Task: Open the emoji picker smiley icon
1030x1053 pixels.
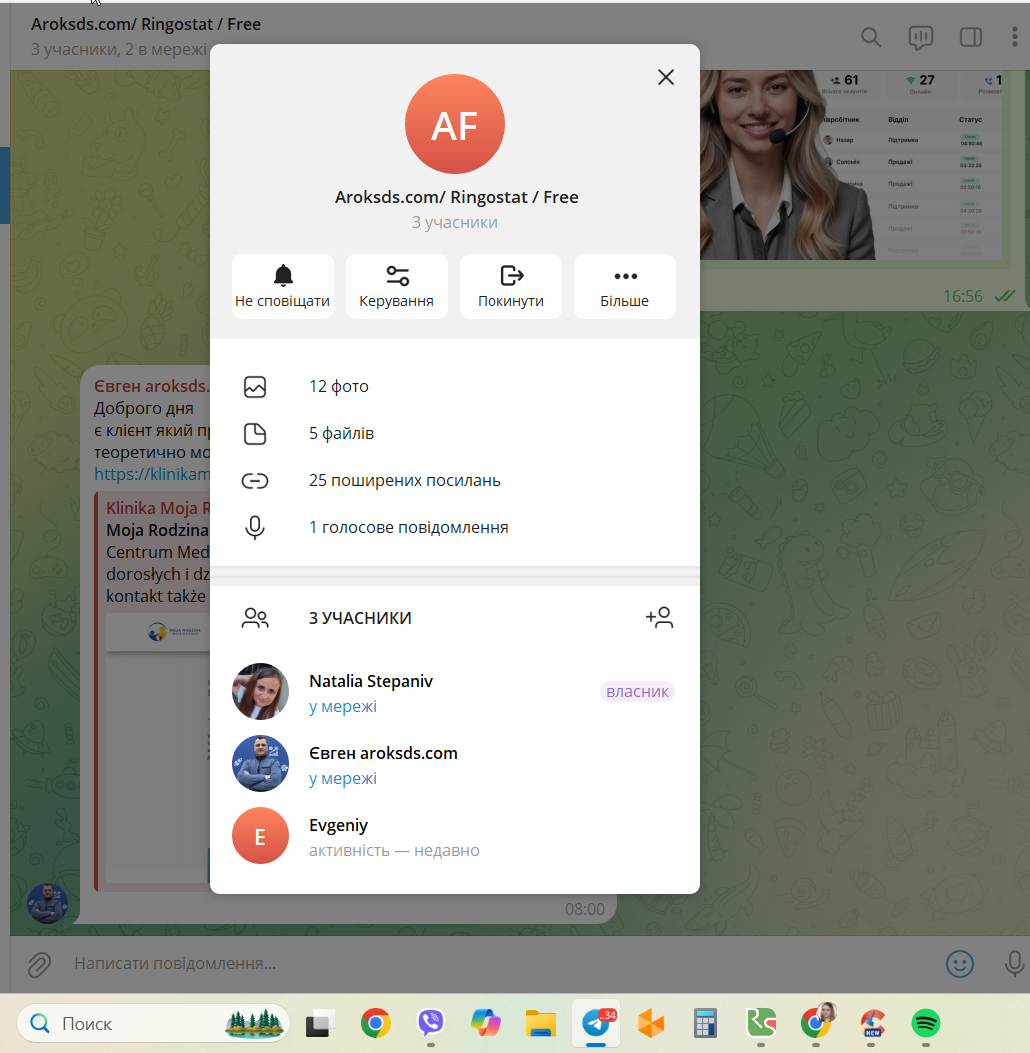Action: click(x=960, y=964)
